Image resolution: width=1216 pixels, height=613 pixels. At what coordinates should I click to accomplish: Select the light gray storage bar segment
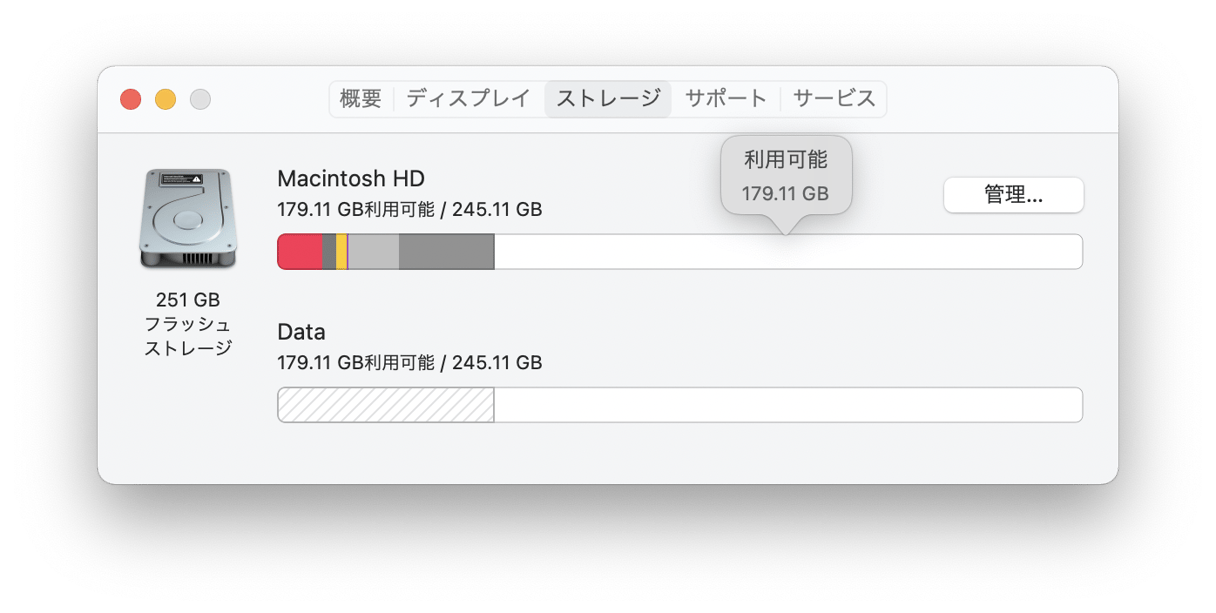[373, 252]
